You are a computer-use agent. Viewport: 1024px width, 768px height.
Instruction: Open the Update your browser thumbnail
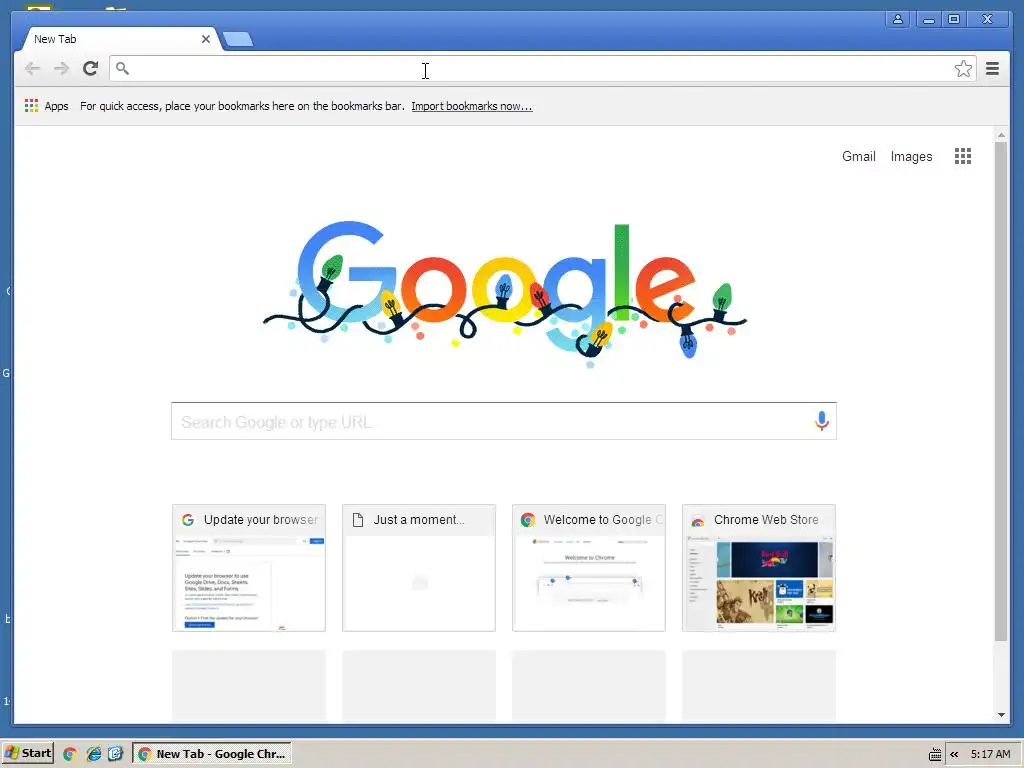click(249, 568)
